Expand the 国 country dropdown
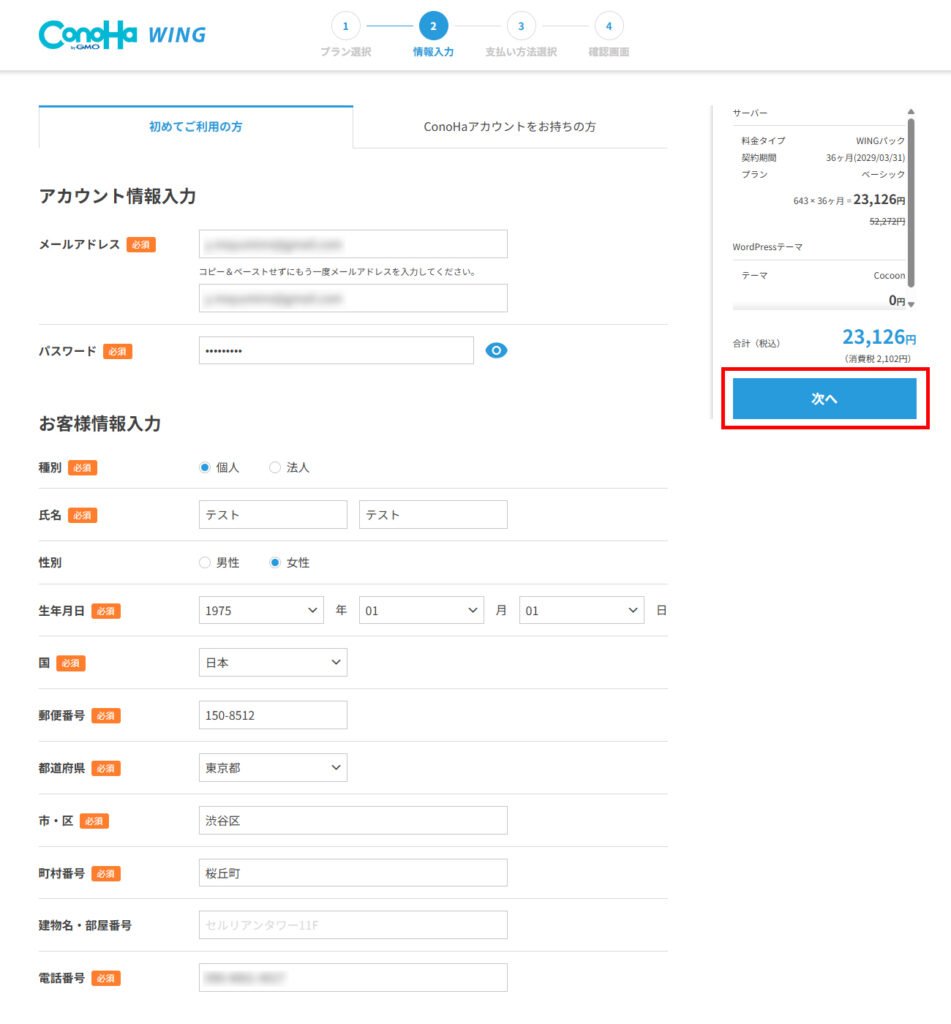The width and height of the screenshot is (951, 1024). 273,662
